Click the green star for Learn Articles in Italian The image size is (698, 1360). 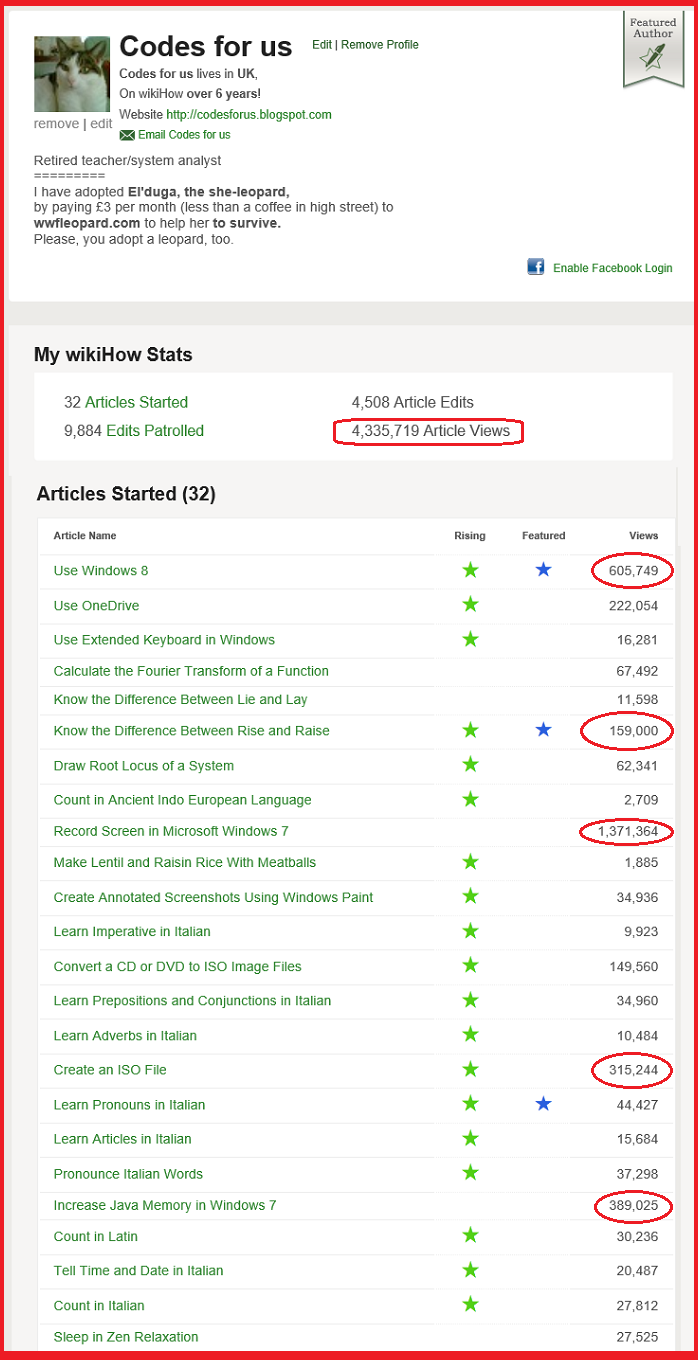tap(470, 1138)
